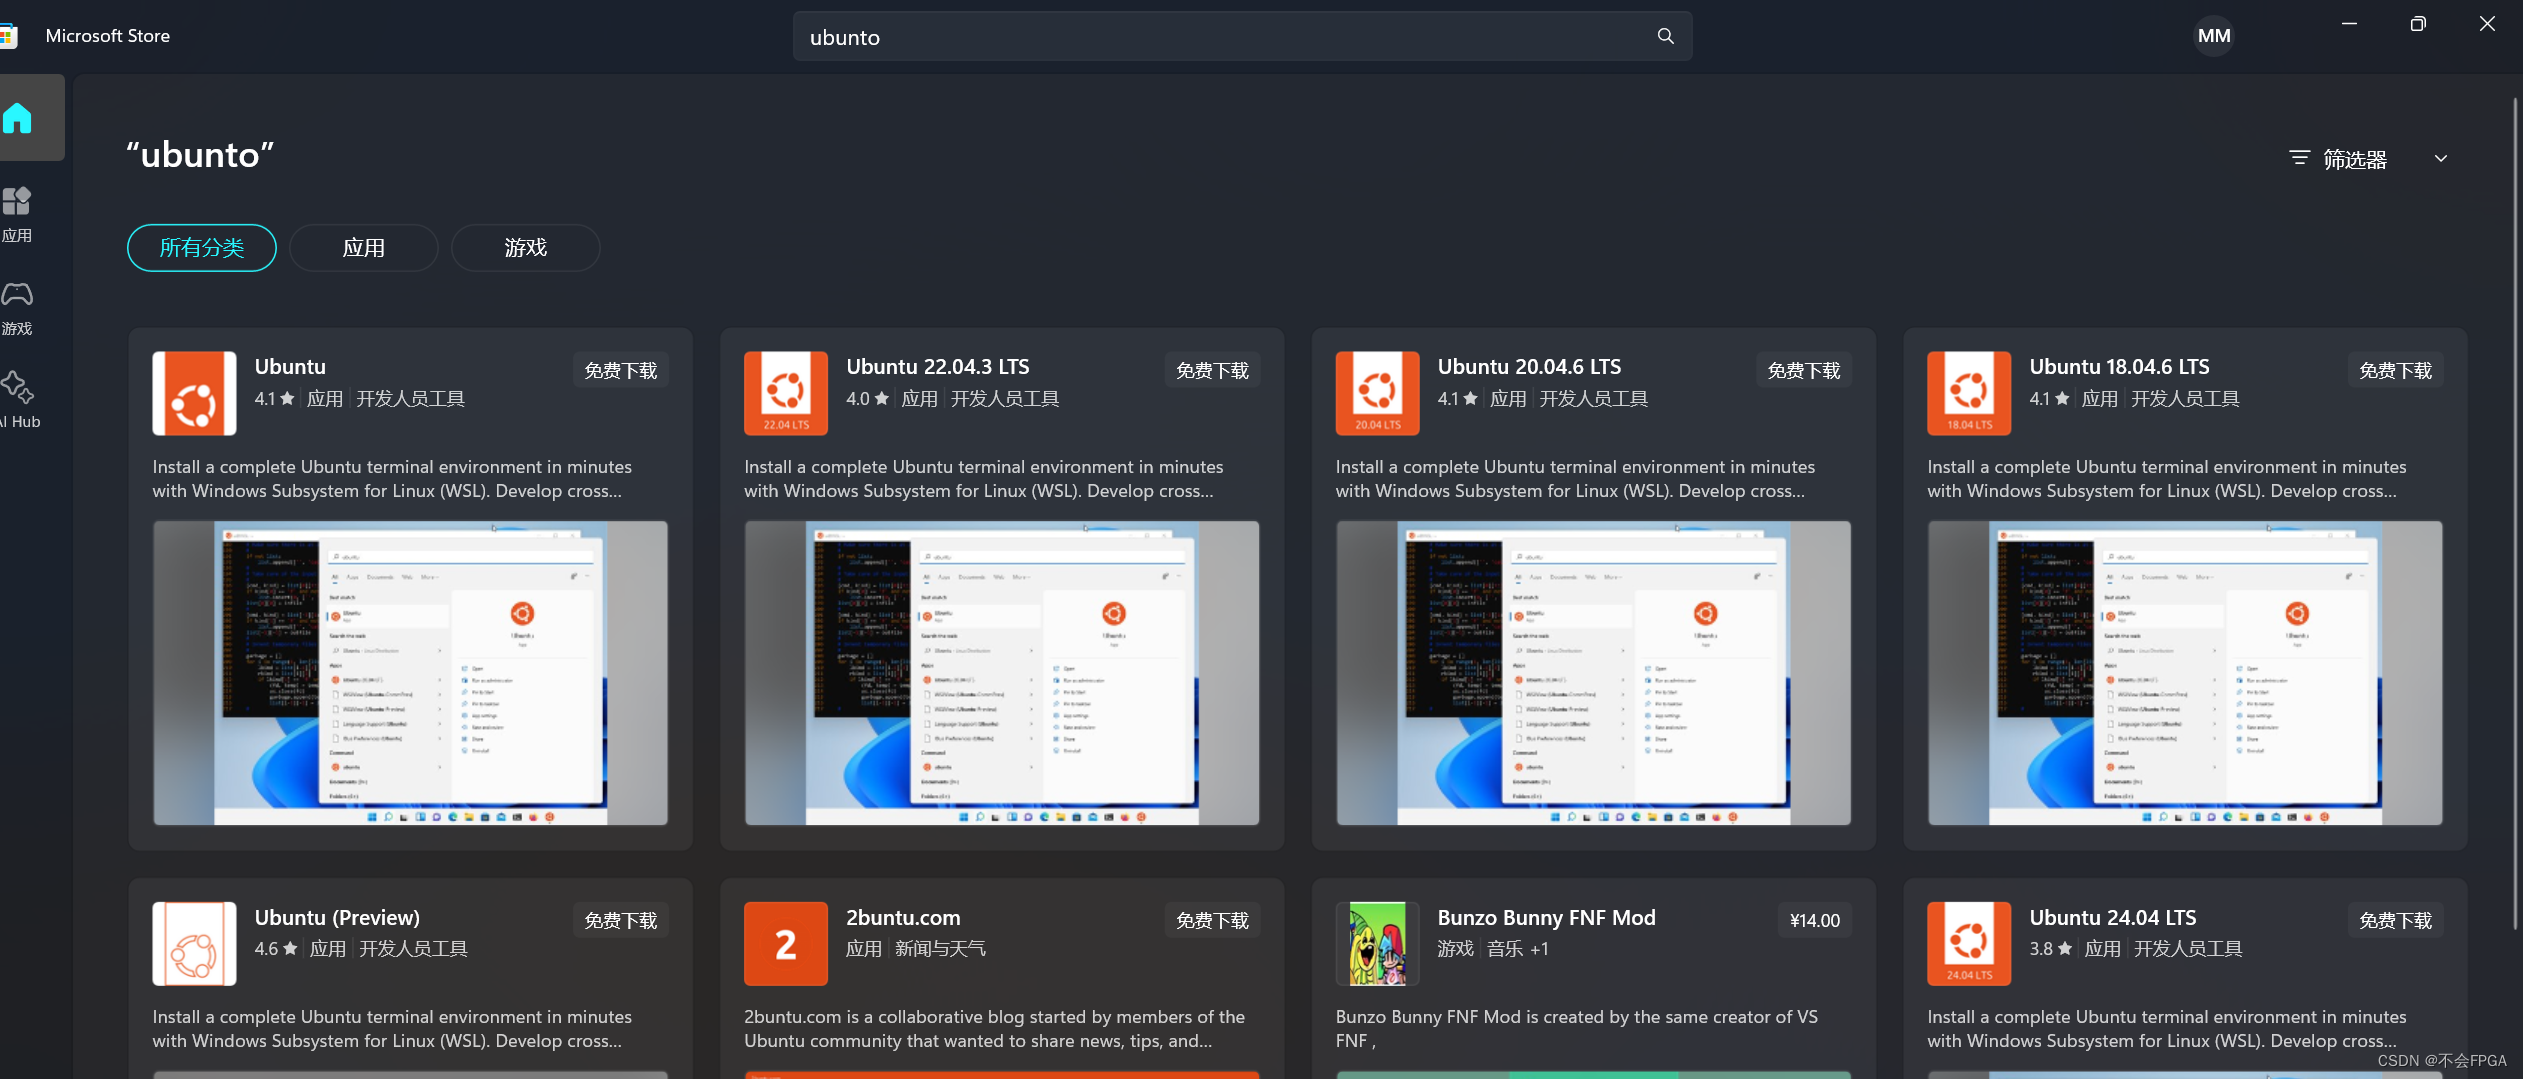Open the 2buntu.com app icon
The image size is (2523, 1079).
786,944
